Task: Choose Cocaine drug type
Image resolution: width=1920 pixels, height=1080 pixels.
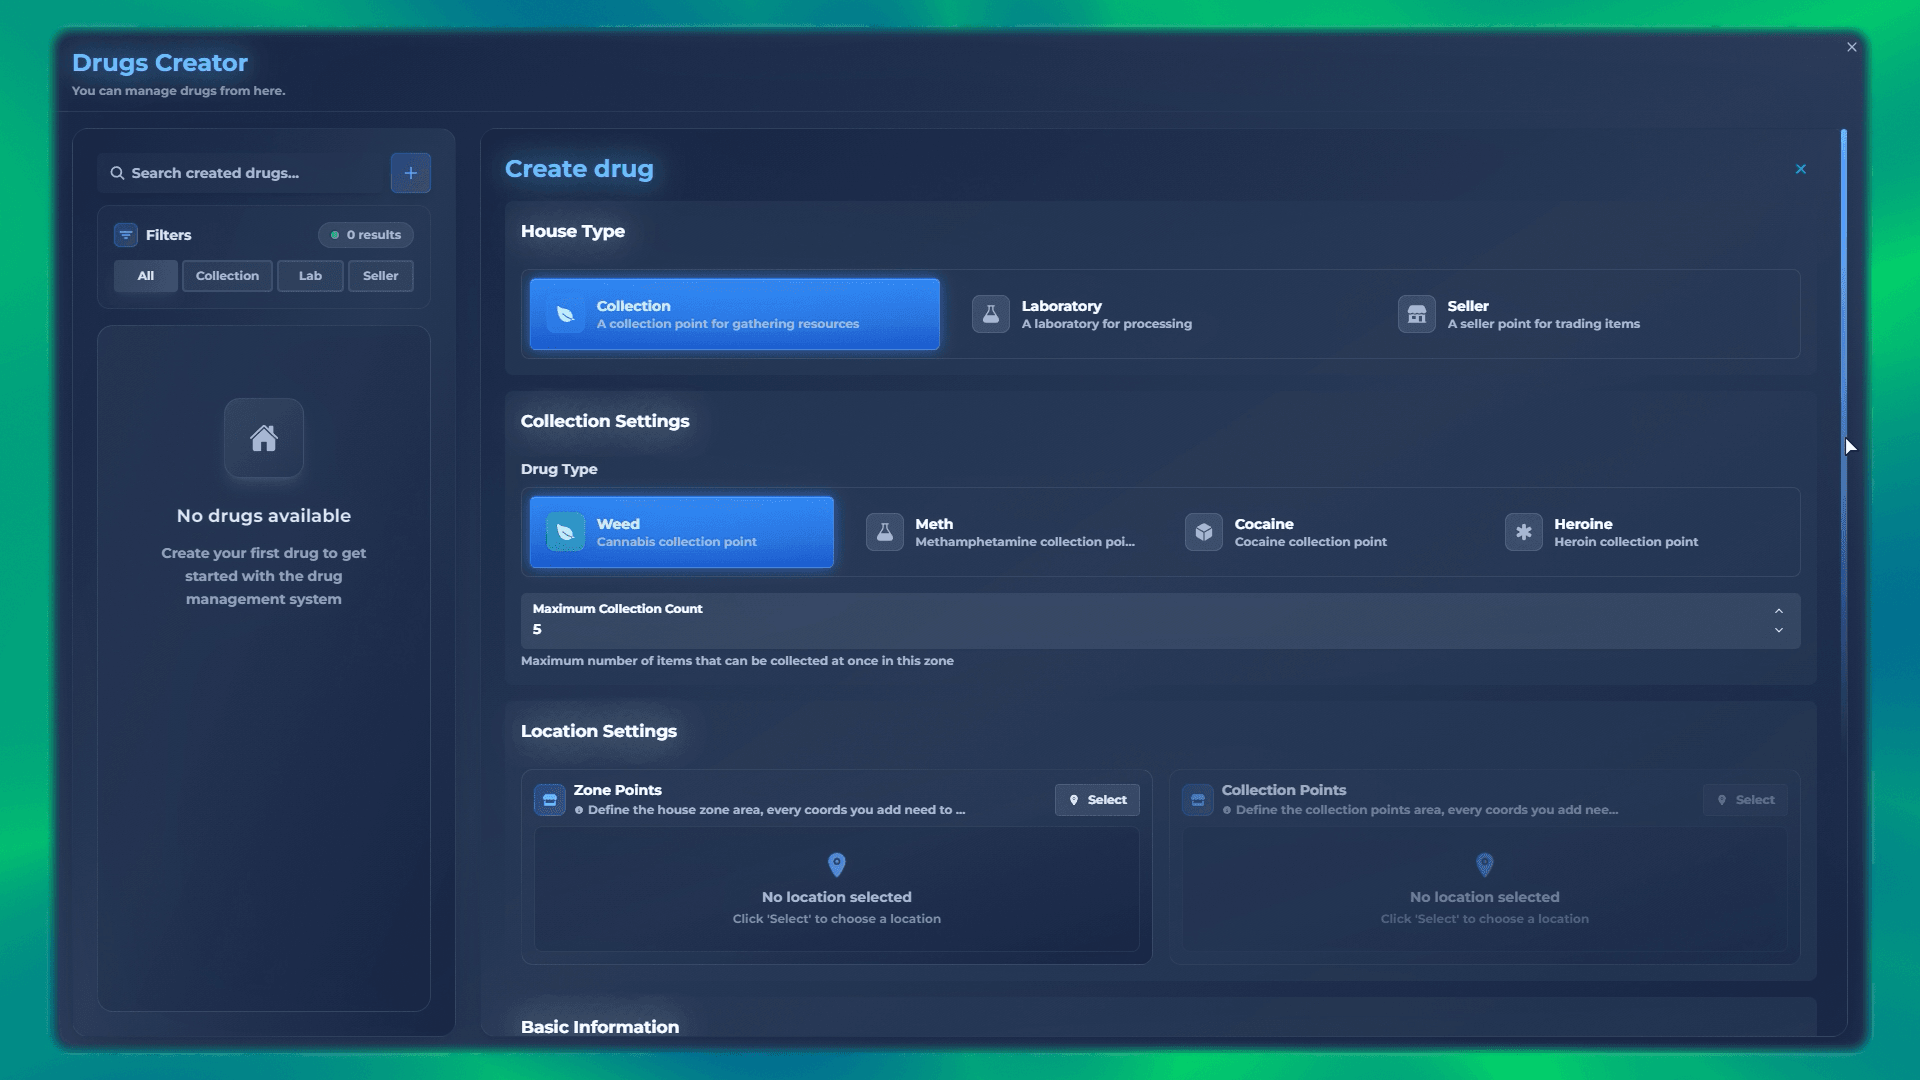Action: pyautogui.click(x=1310, y=532)
